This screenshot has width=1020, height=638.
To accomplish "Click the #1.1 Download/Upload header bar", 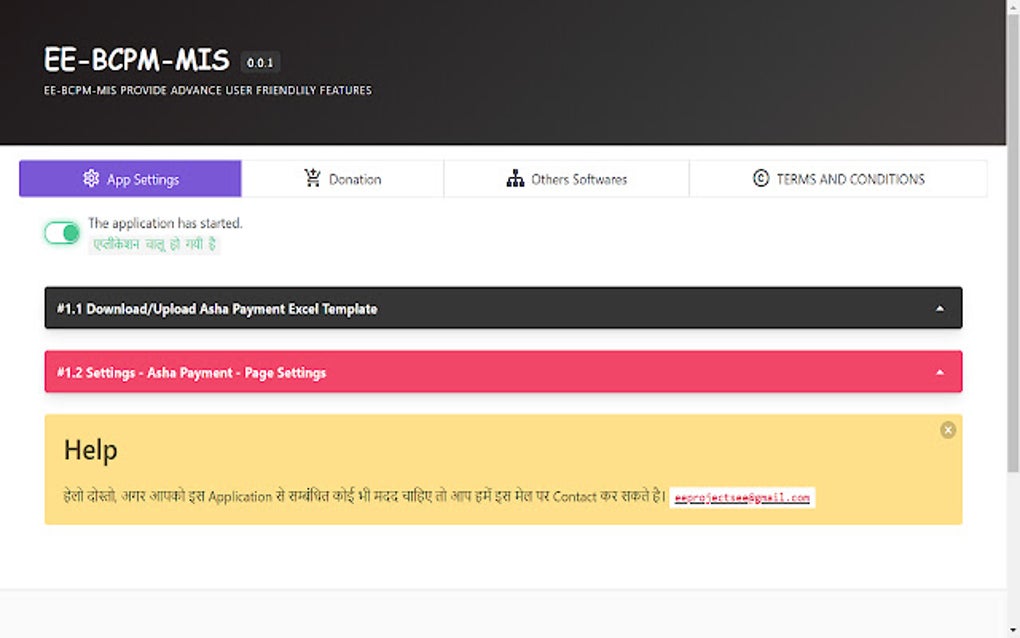I will coord(215,308).
